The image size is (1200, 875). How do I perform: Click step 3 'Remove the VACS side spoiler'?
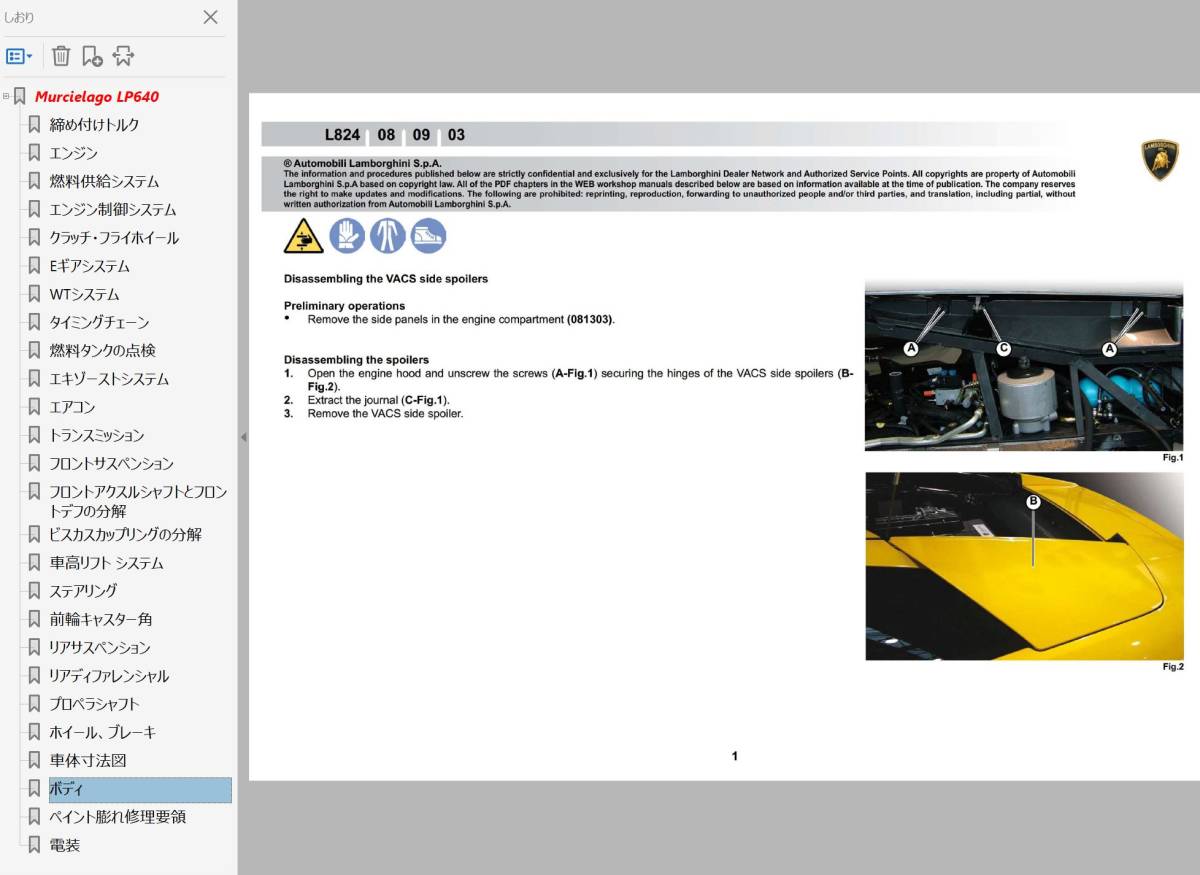click(x=385, y=413)
